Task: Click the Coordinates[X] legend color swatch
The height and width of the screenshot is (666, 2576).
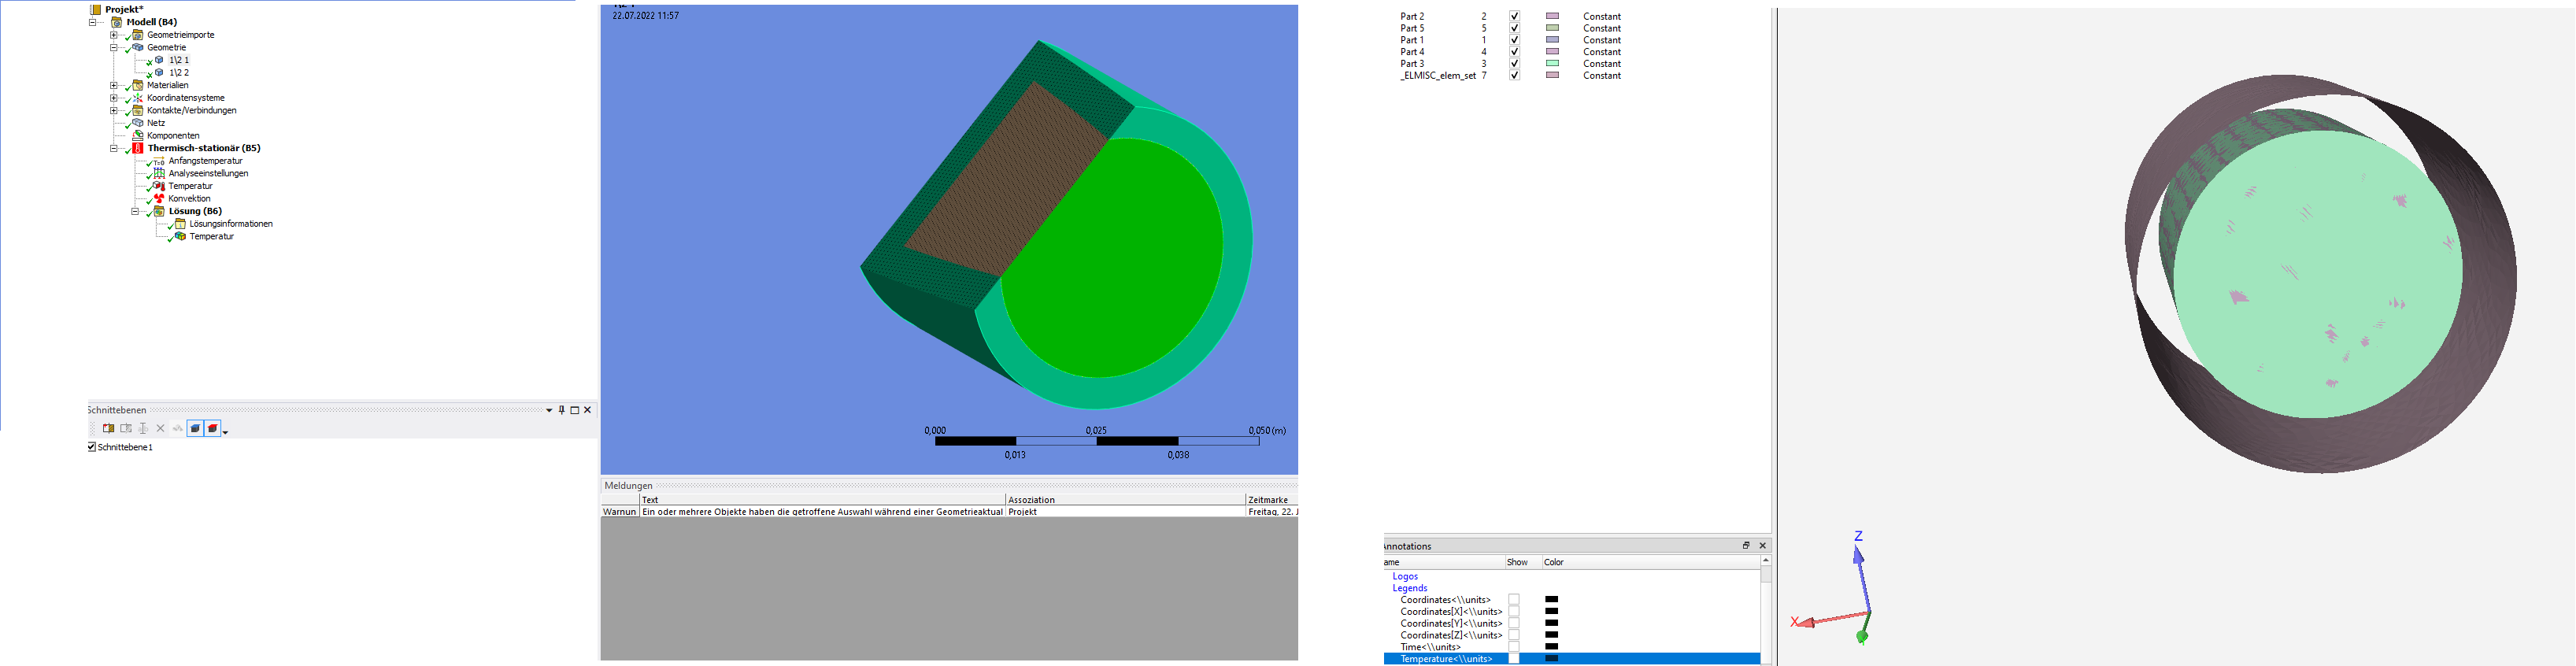Action: [x=1552, y=611]
